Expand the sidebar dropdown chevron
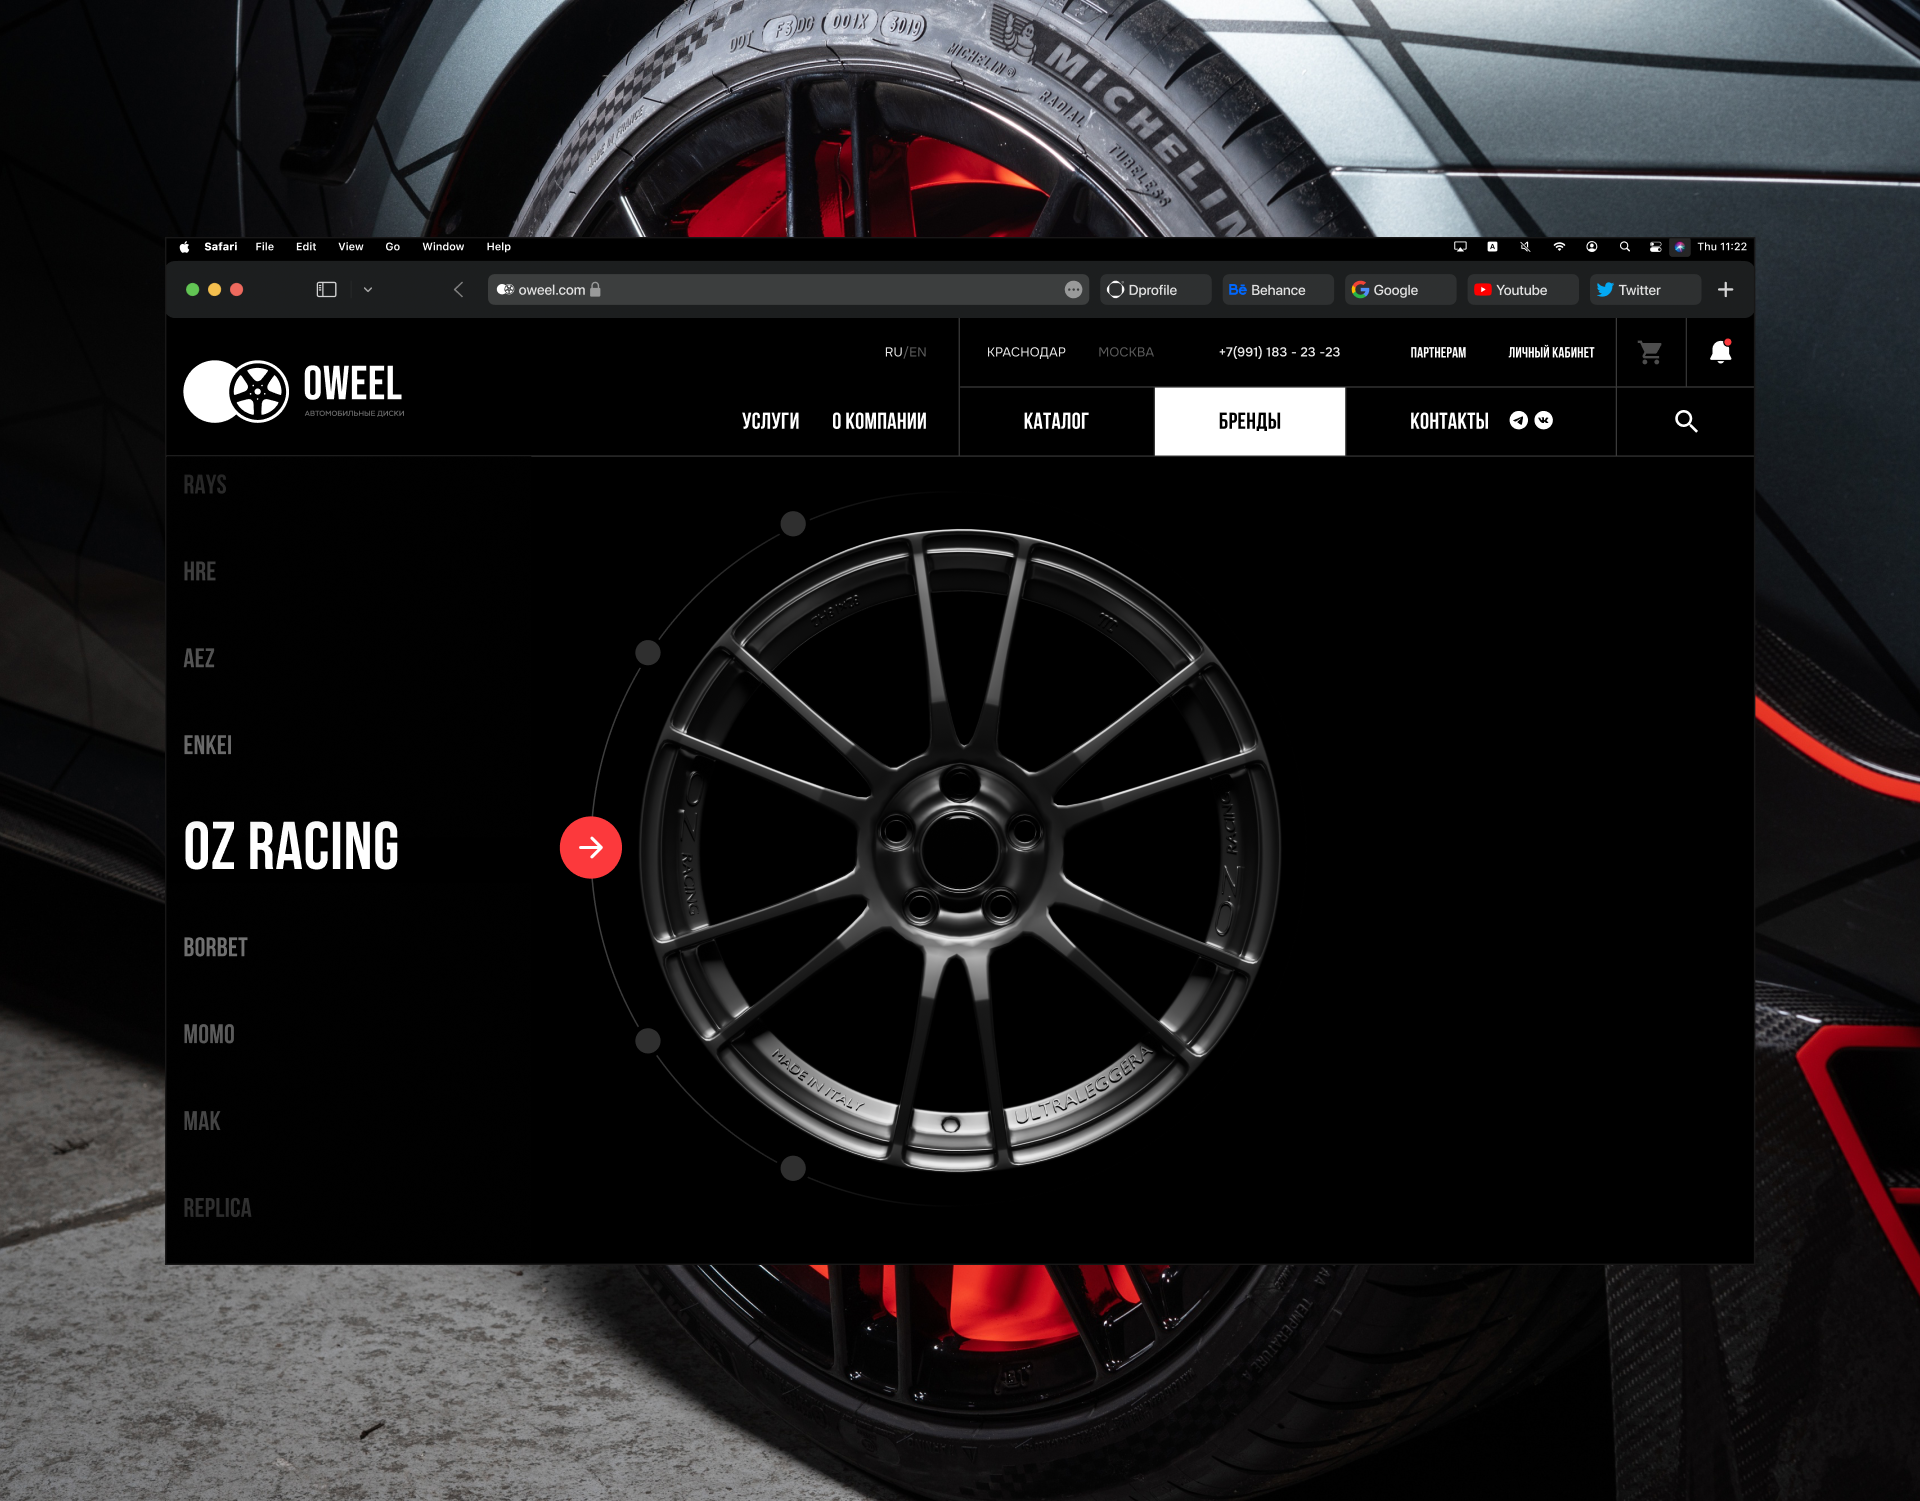This screenshot has width=1920, height=1501. click(367, 289)
